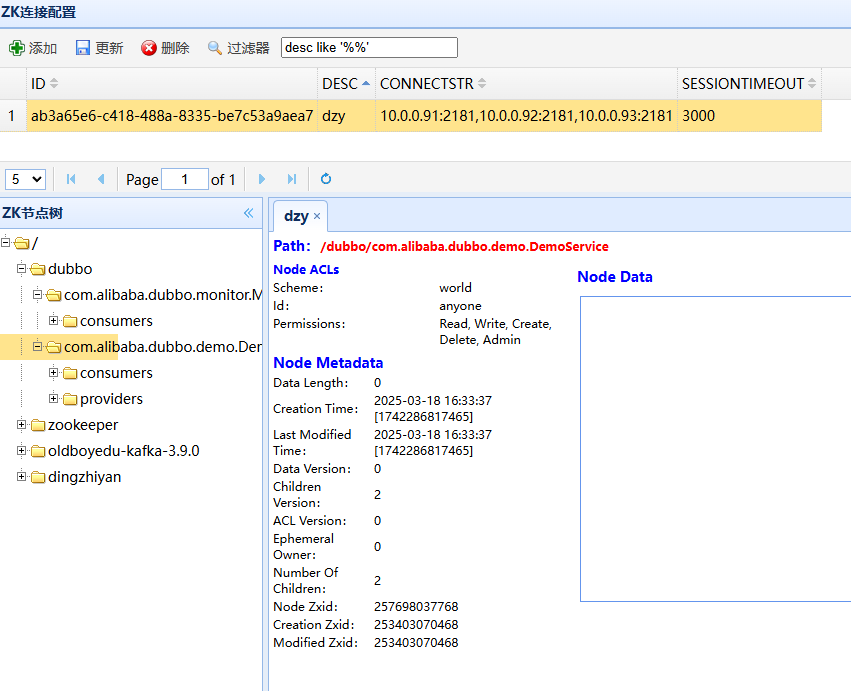
Task: Go to the next page arrow
Action: click(x=262, y=179)
